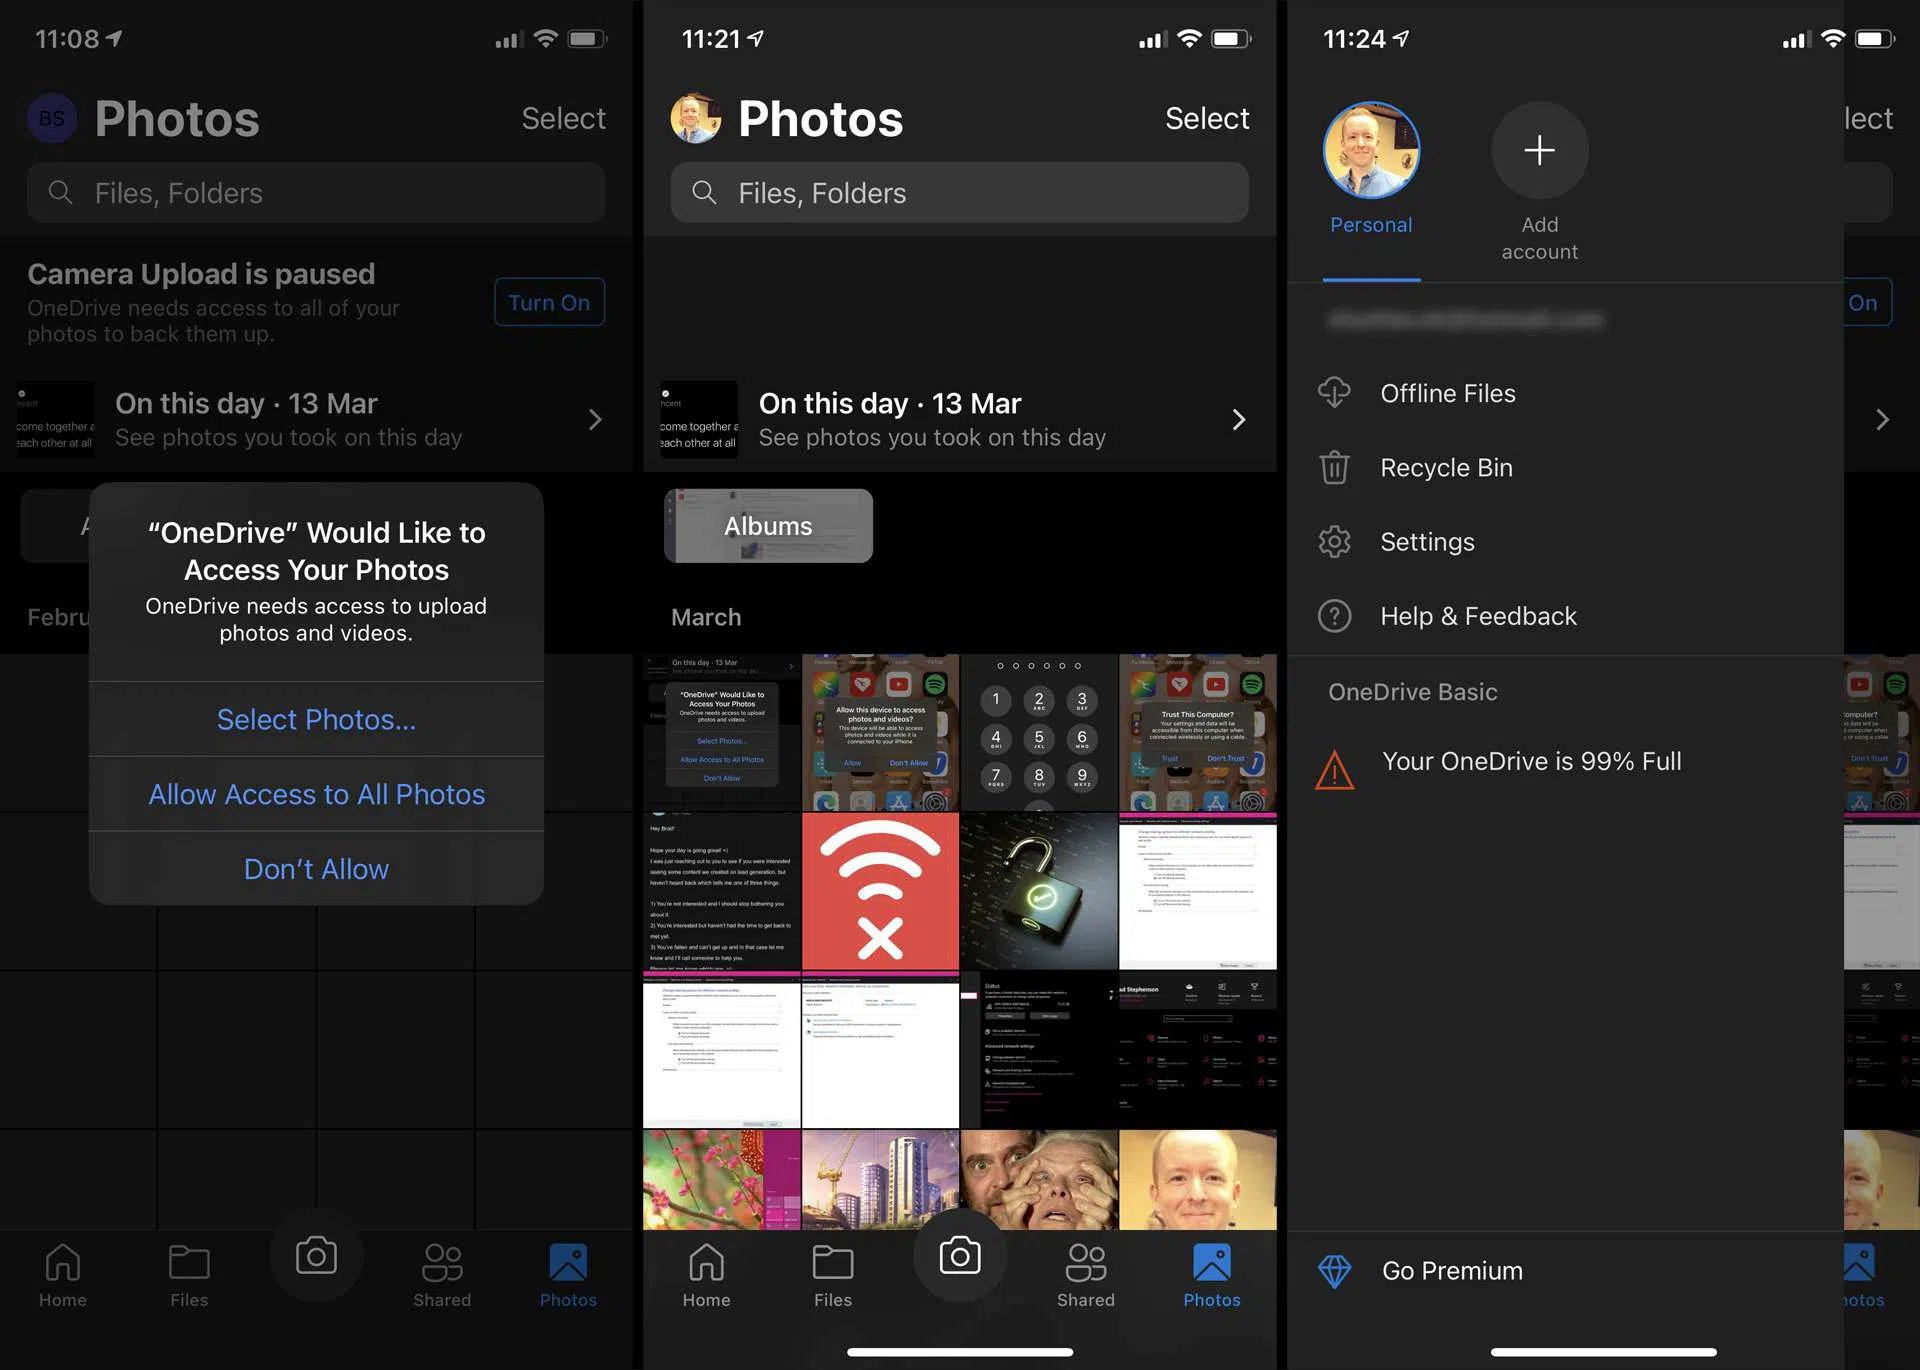Screen dimensions: 1920x1370
Task: Switch to Shared tab in middle screen
Action: pyautogui.click(x=1085, y=1274)
